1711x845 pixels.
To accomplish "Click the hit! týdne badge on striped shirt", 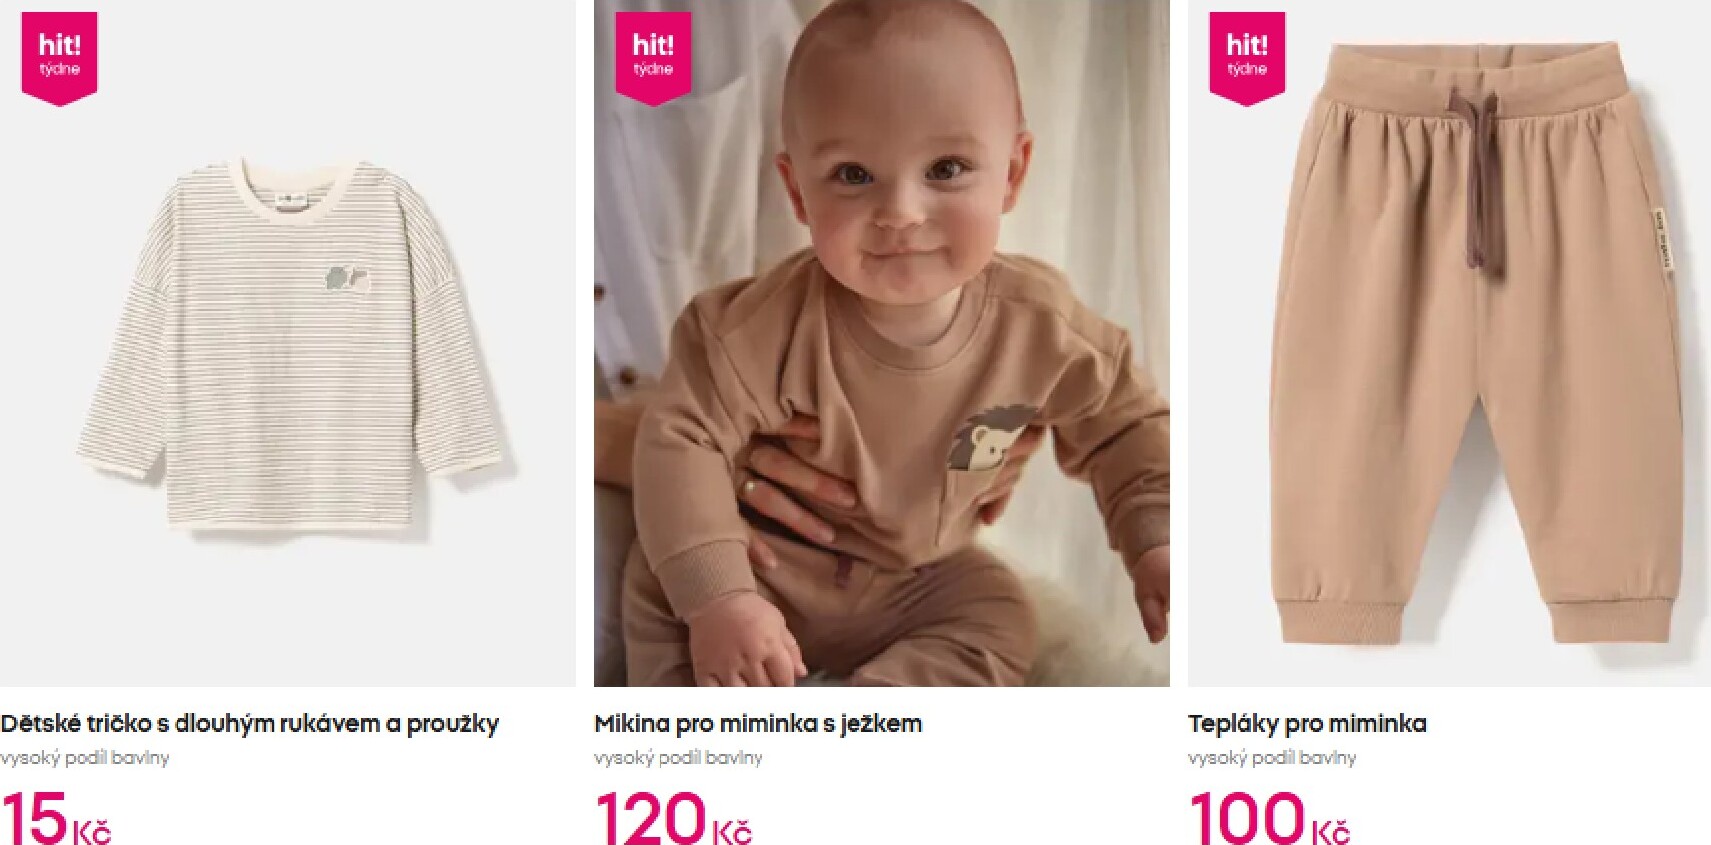I will pos(59,58).
